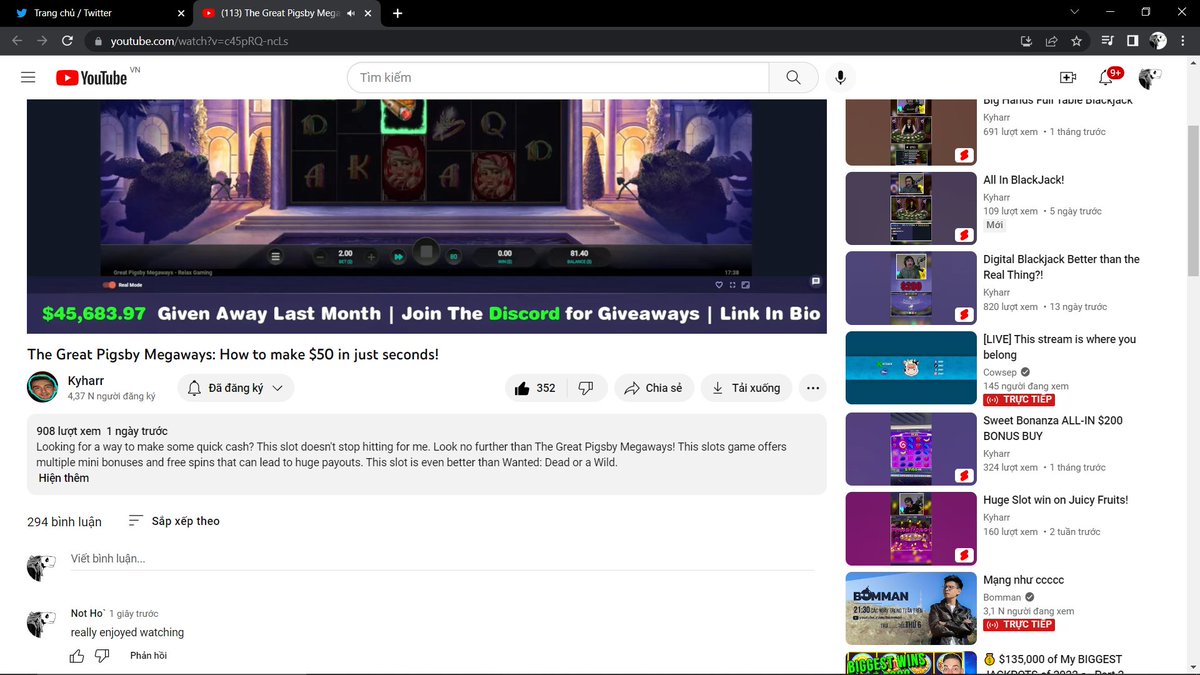Open the All In BlackJack! video thumbnail
Image resolution: width=1200 pixels, height=675 pixels.
pos(911,208)
